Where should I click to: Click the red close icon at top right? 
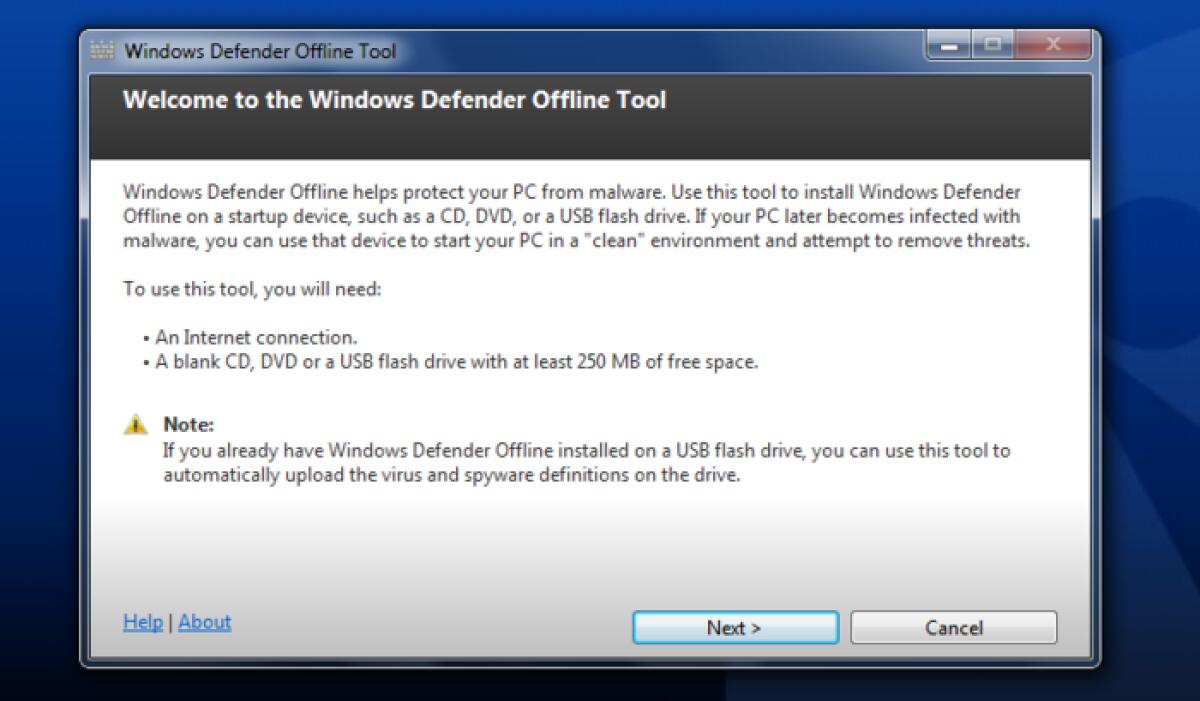(x=1052, y=45)
